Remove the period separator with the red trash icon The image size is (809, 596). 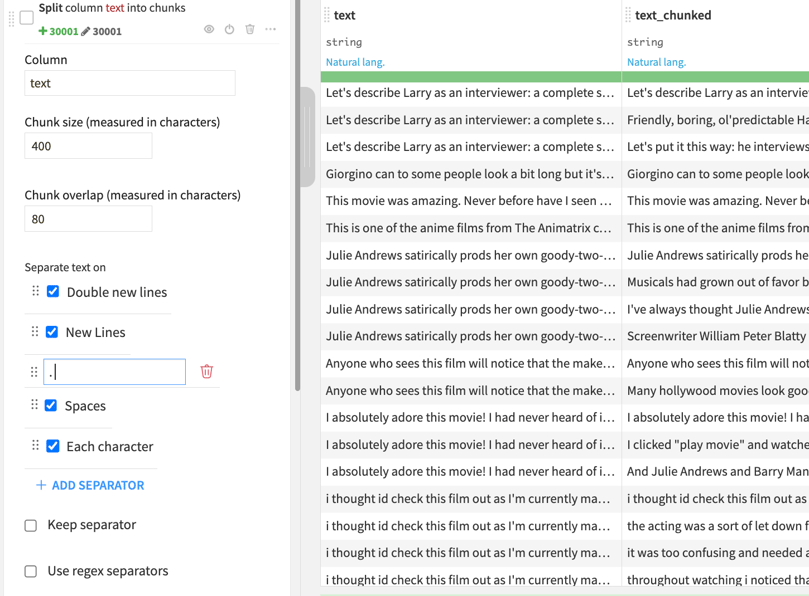(x=207, y=372)
